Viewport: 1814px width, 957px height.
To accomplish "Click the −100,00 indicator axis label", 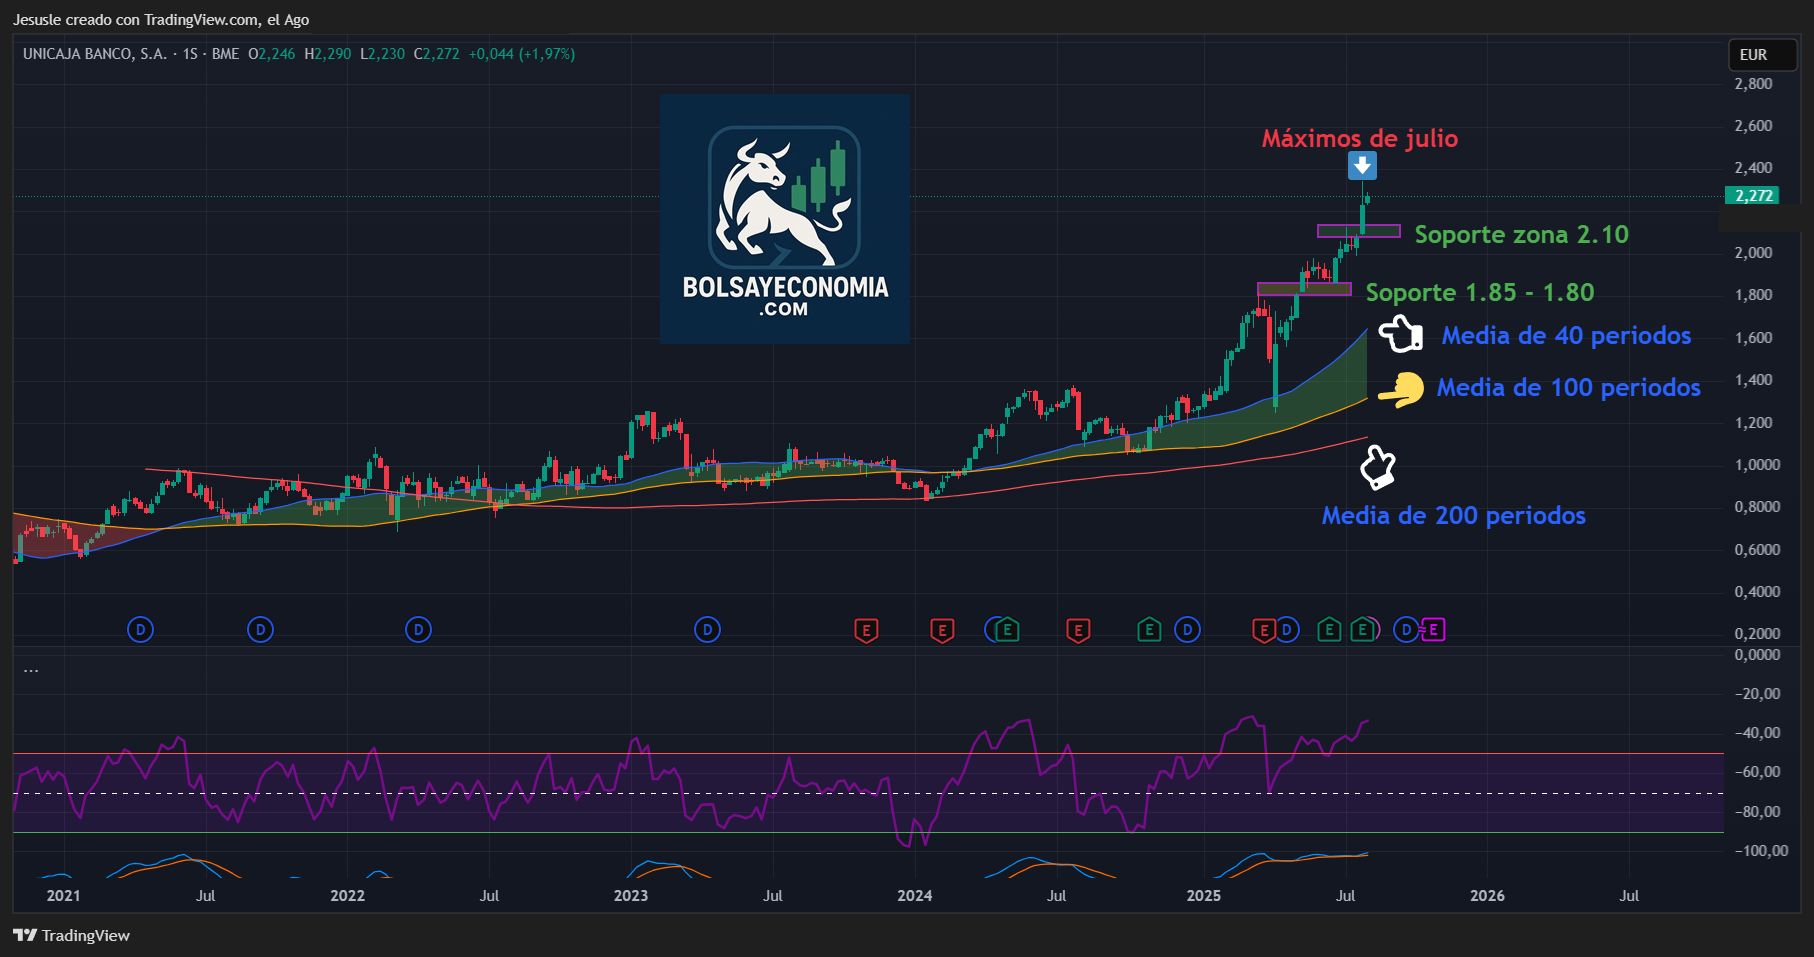I will click(x=1761, y=850).
